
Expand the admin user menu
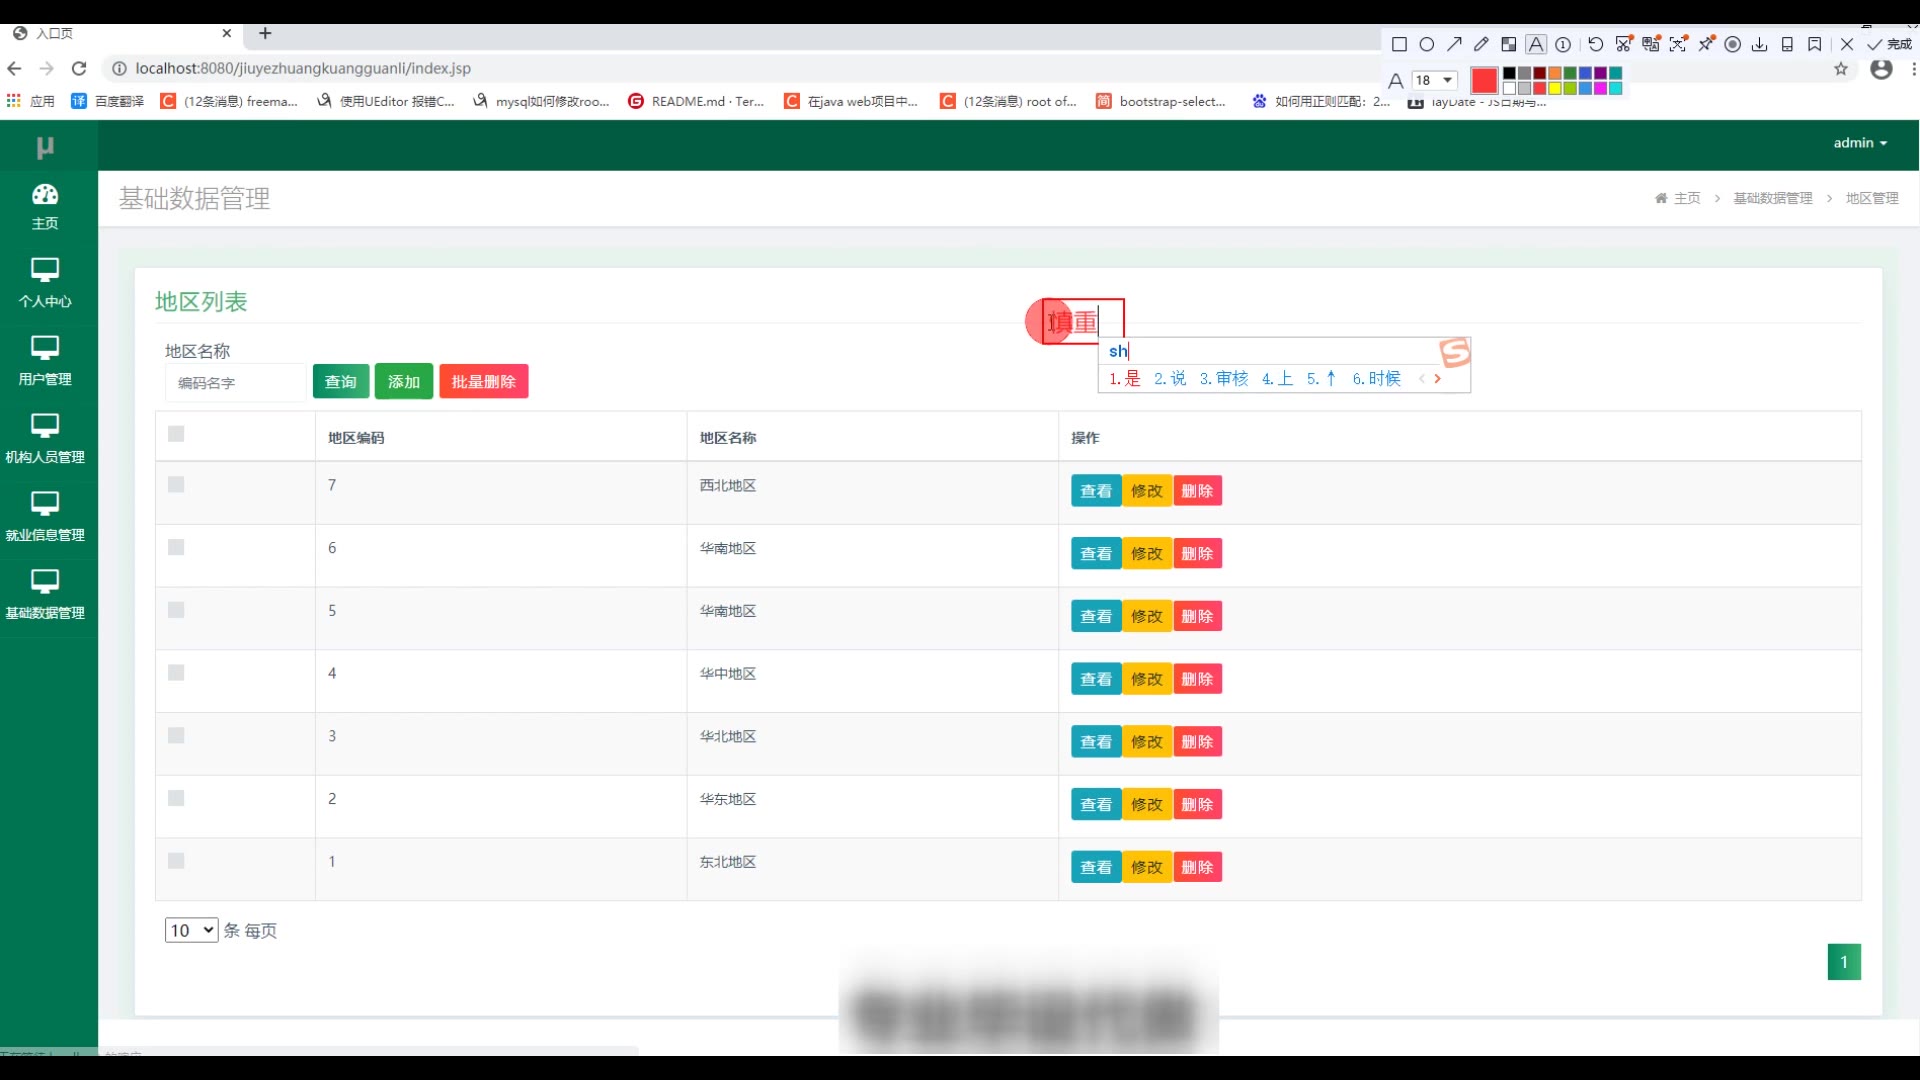1860,143
